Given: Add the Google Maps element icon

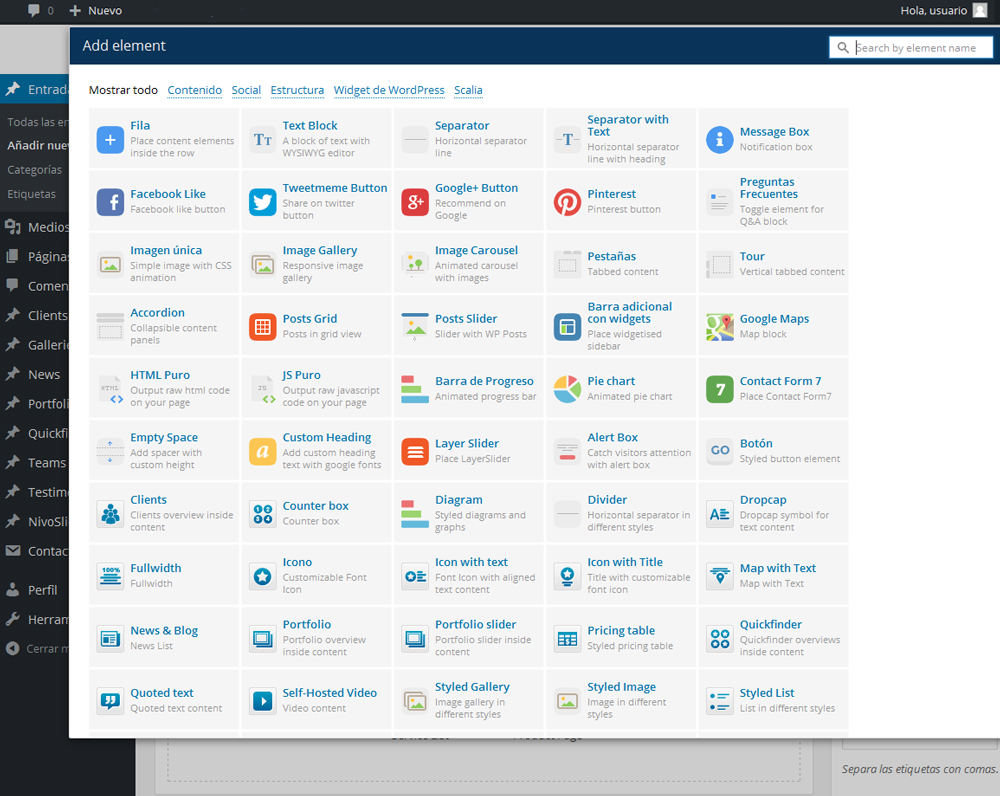Looking at the screenshot, I should tap(720, 327).
